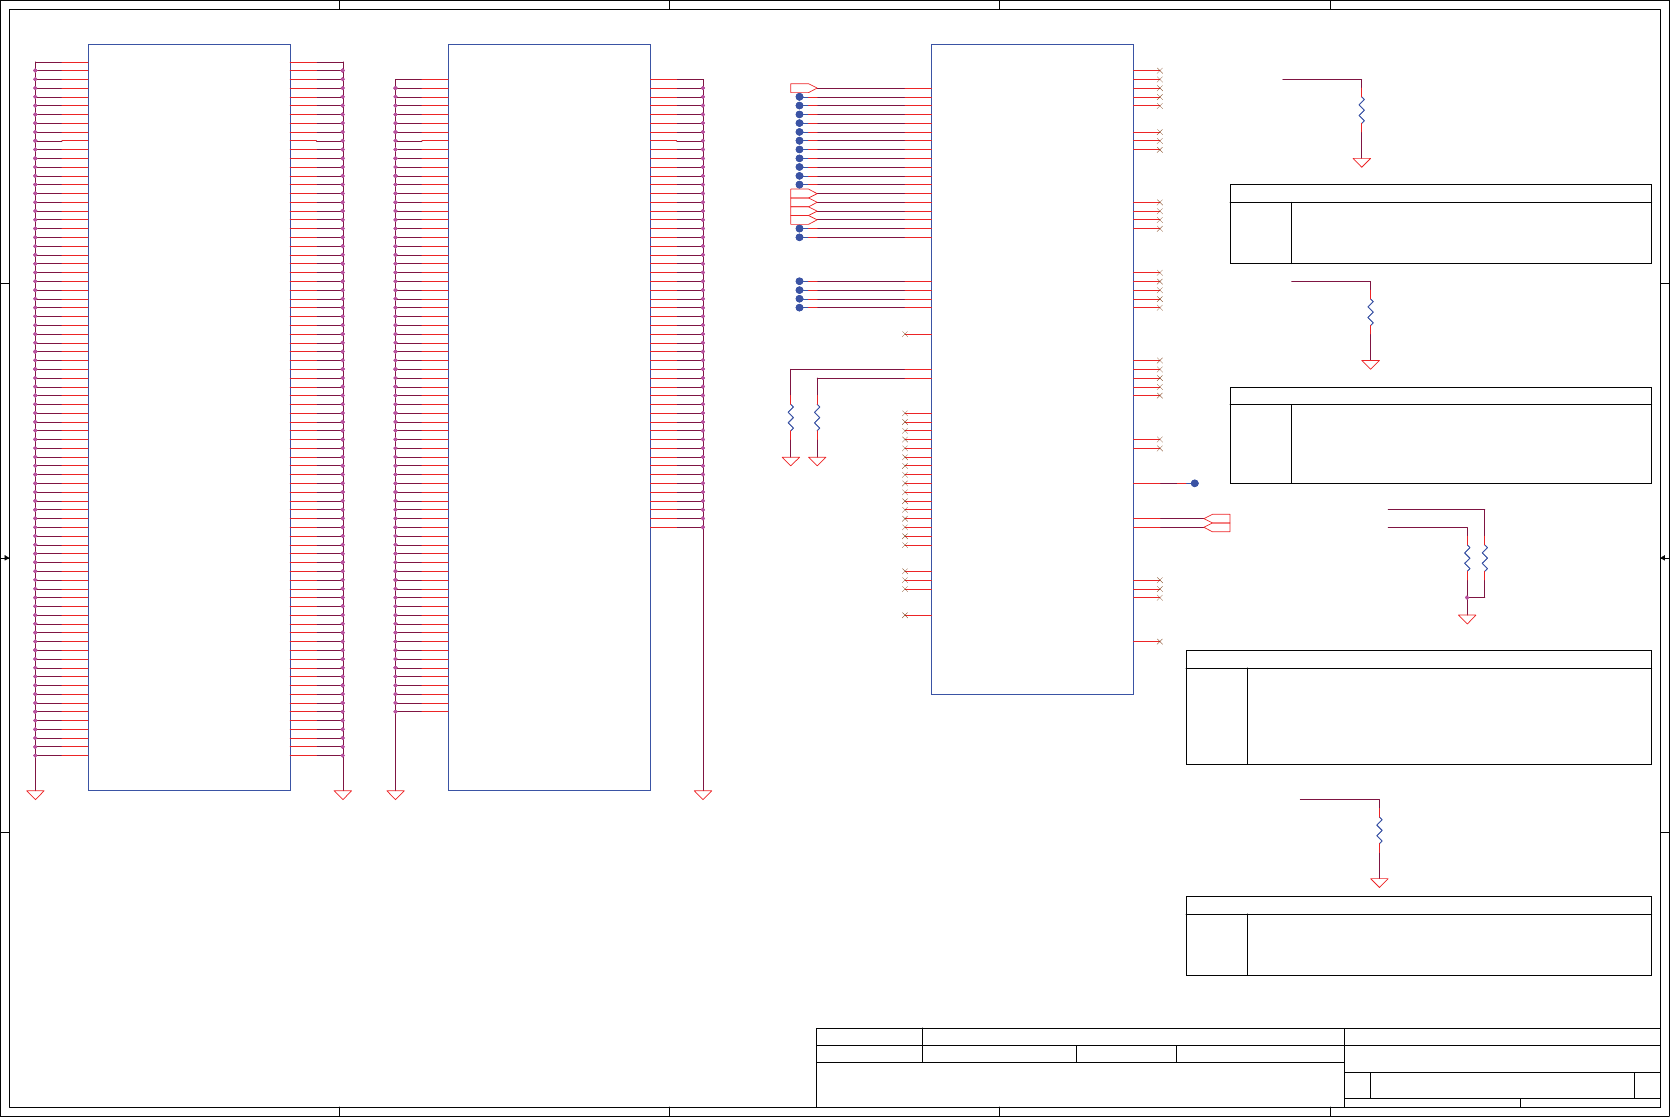Select the double off-page connector right of third component
The height and width of the screenshot is (1117, 1670).
point(1217,523)
